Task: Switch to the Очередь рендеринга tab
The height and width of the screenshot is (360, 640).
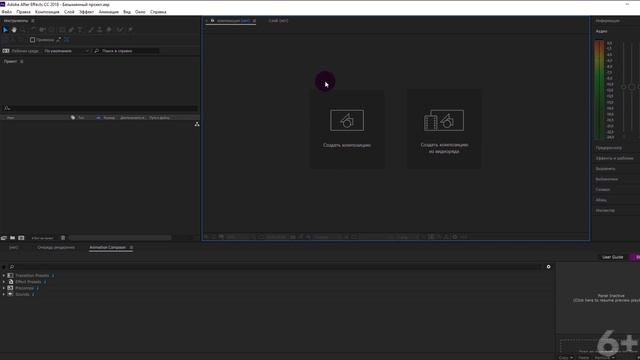Action: click(56, 247)
